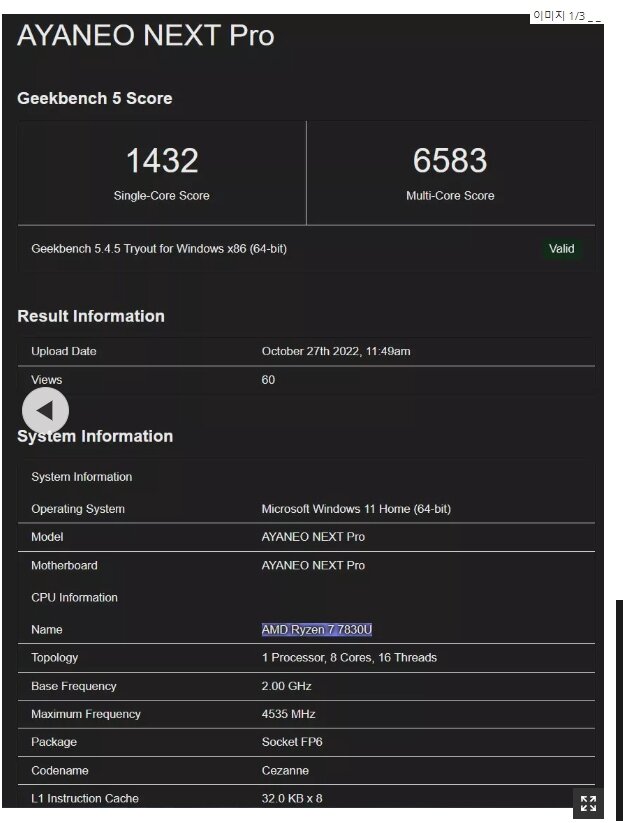Click the Name label in CPU section
Image resolution: width=623 pixels, height=823 pixels.
(47, 629)
